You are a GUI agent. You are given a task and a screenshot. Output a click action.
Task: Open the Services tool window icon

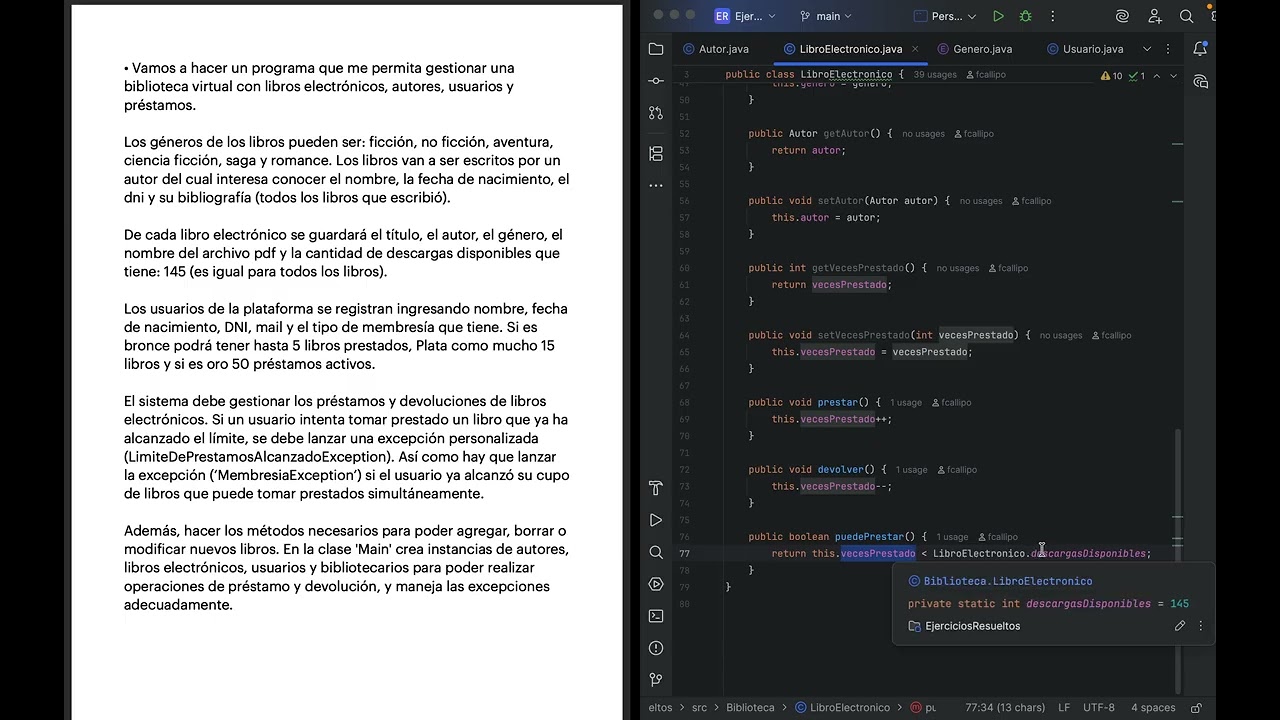[656, 584]
